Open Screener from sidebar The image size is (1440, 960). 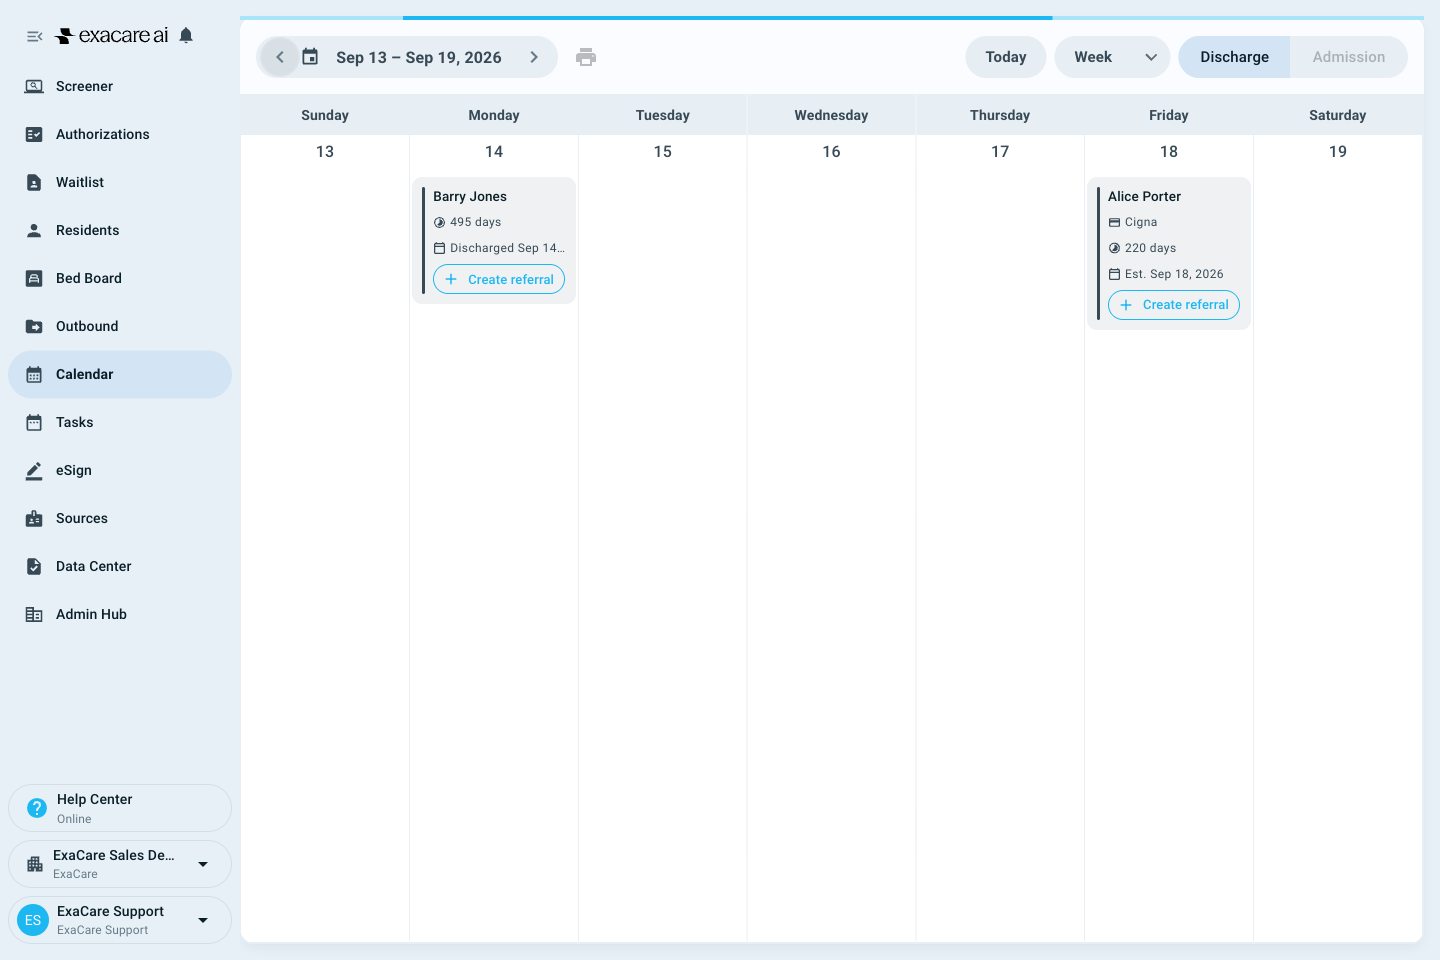120,87
